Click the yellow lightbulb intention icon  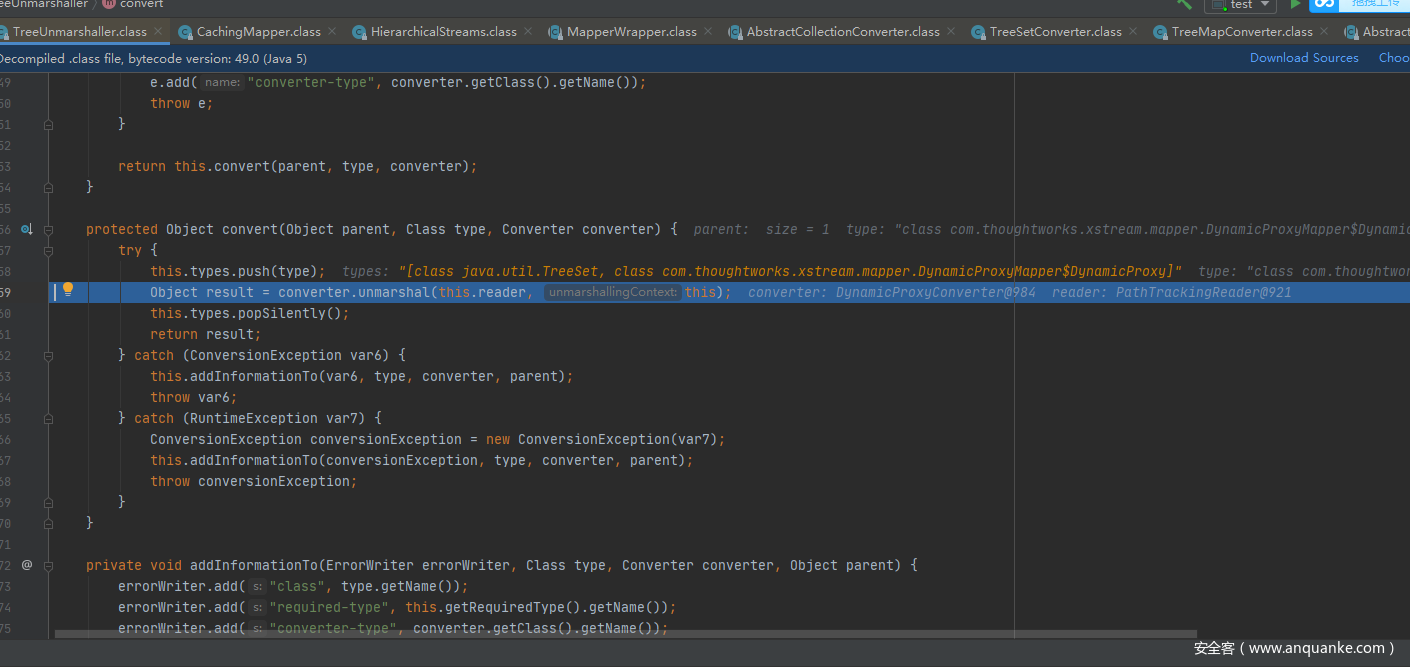click(68, 290)
